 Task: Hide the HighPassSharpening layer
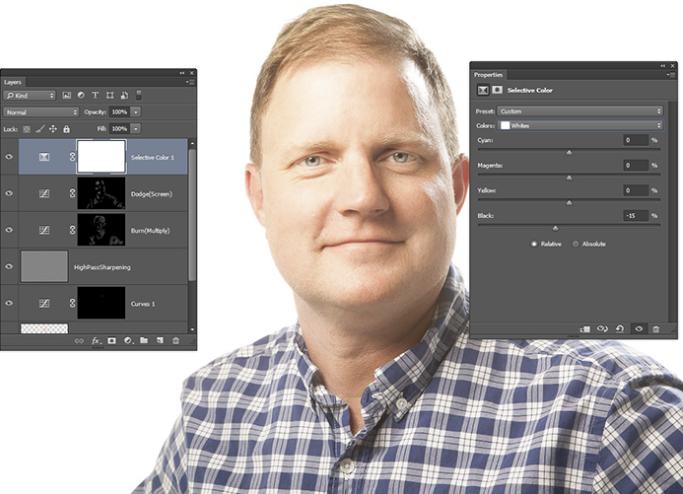pos(9,267)
